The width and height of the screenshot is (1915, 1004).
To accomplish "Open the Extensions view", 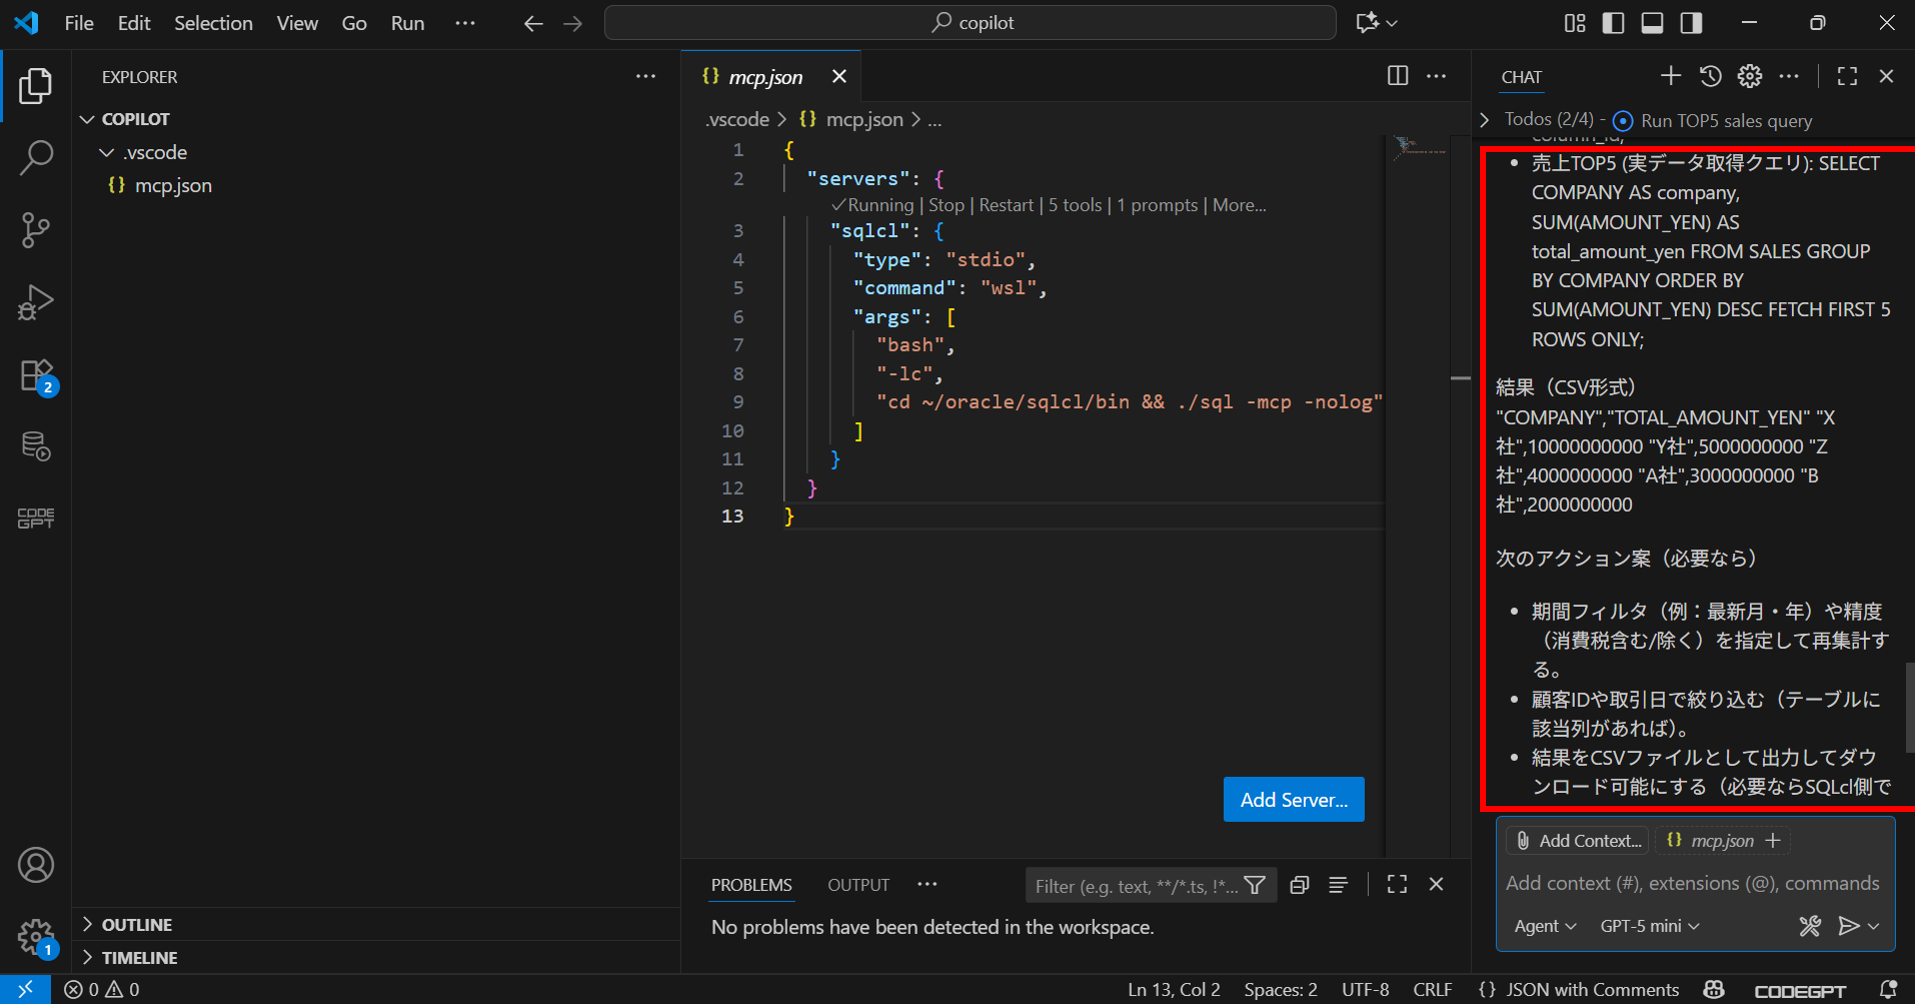I will [x=36, y=376].
